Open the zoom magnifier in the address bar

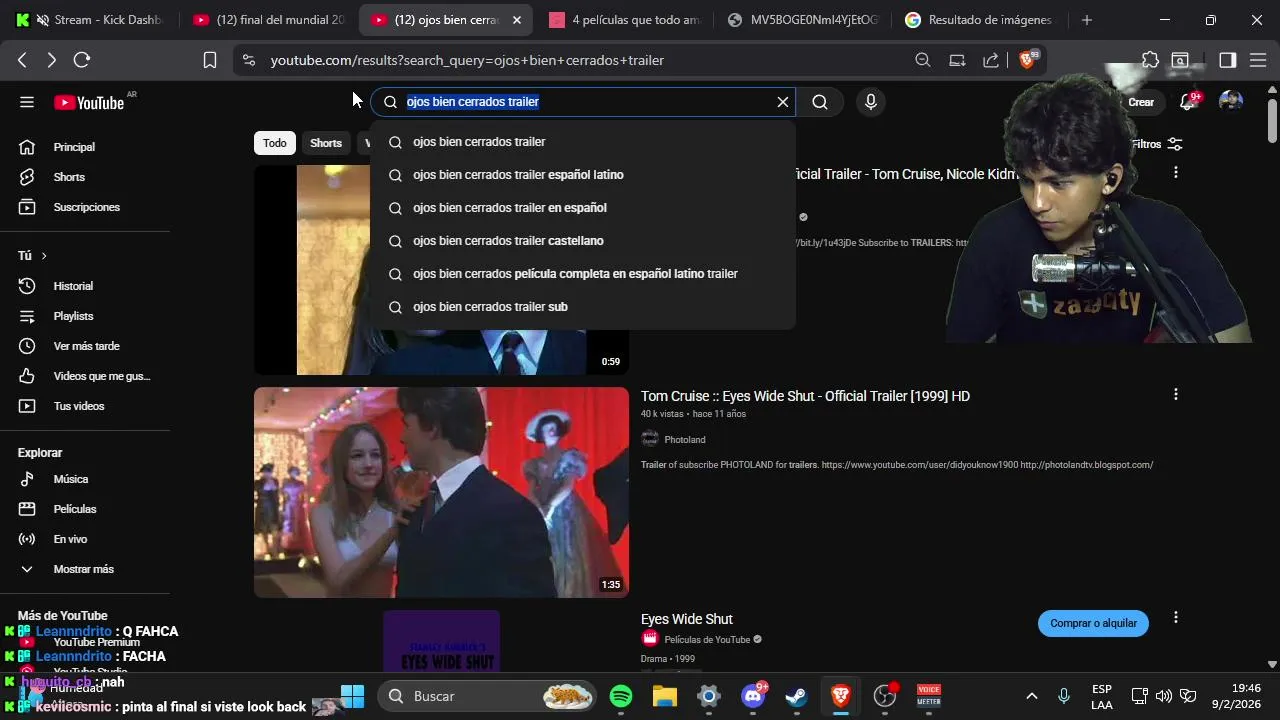(923, 60)
